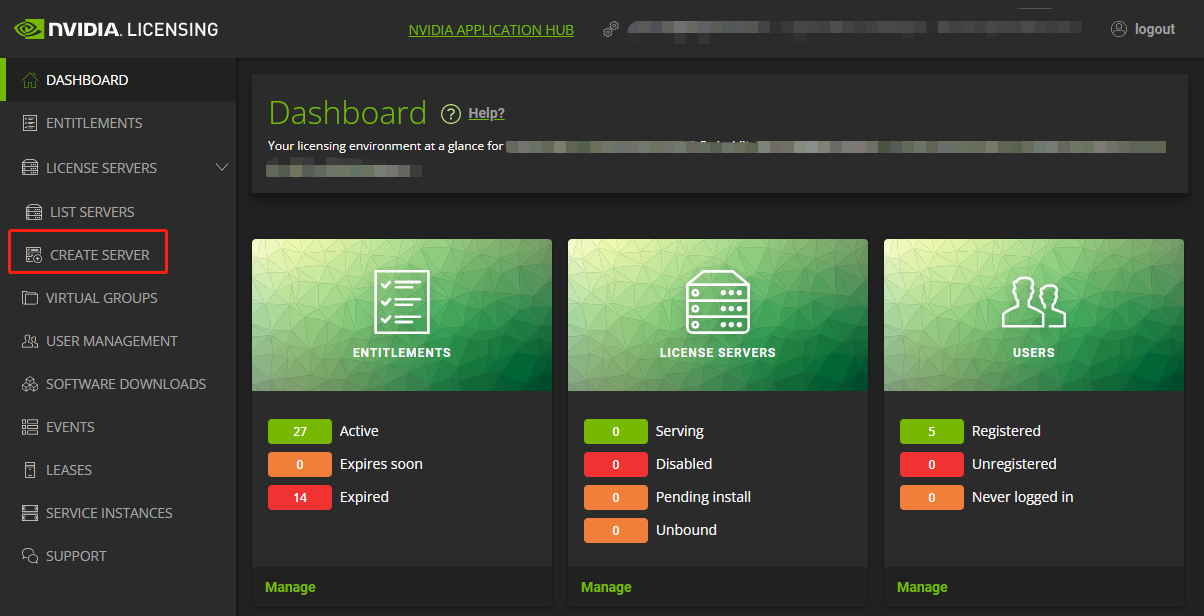
Task: Click the Never logged in count badge
Action: [x=932, y=497]
